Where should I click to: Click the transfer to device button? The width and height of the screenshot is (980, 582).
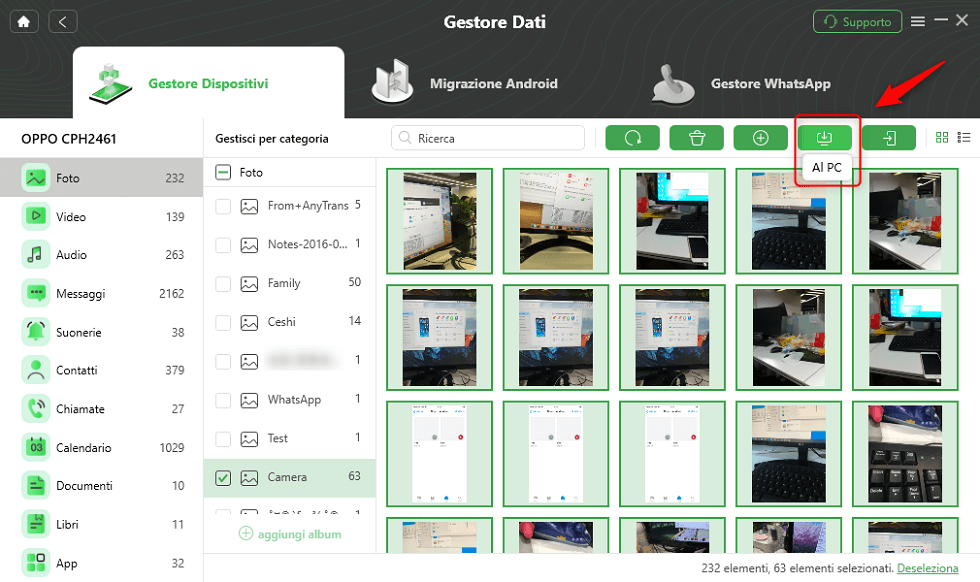pyautogui.click(x=889, y=138)
